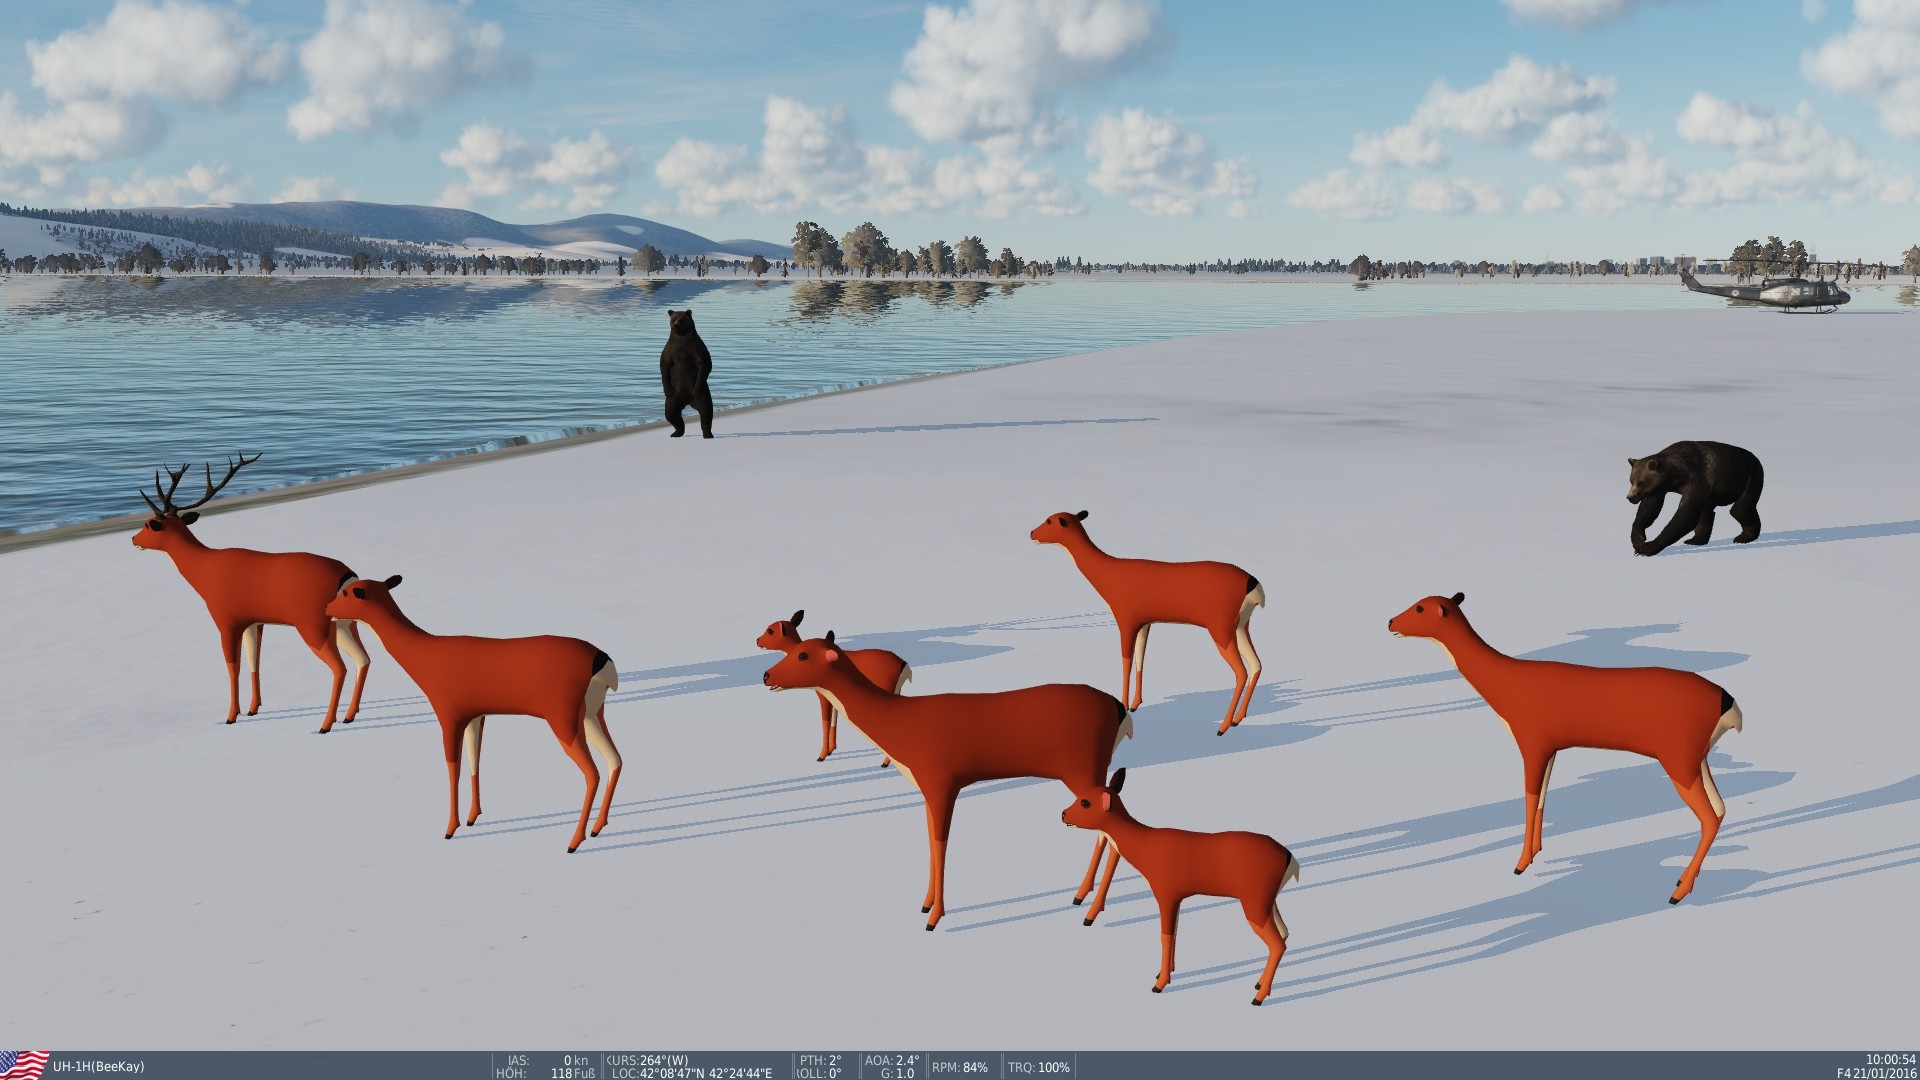Click the TRQ 100% torque indicator
The image size is (1920, 1080).
pyautogui.click(x=1040, y=1067)
